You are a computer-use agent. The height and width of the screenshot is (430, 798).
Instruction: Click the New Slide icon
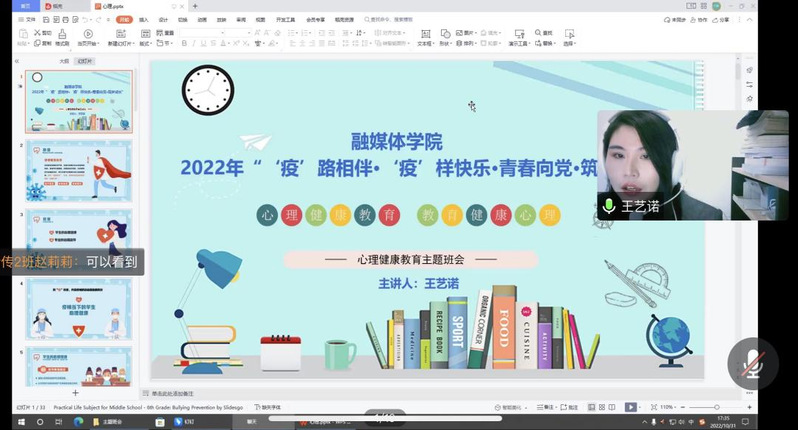(121, 34)
